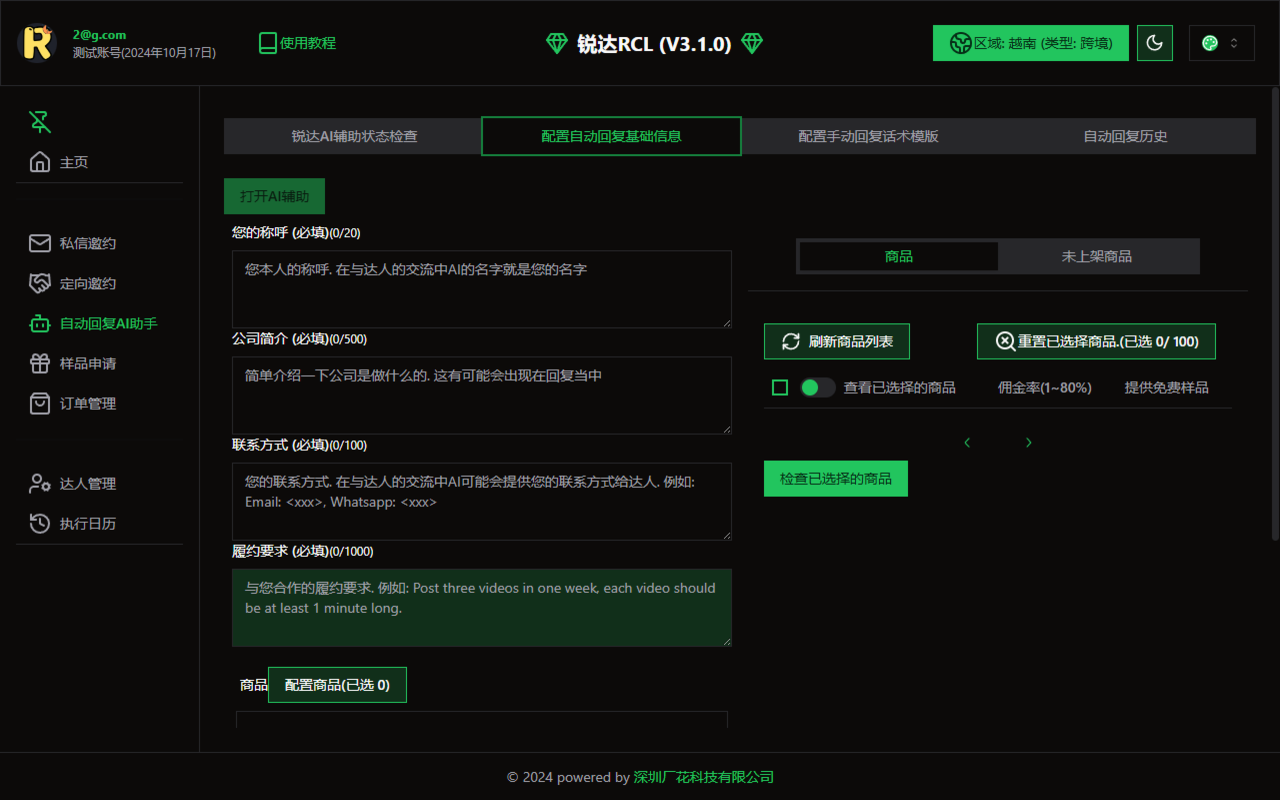
Task: Go to next products page chevron
Action: [x=1028, y=441]
